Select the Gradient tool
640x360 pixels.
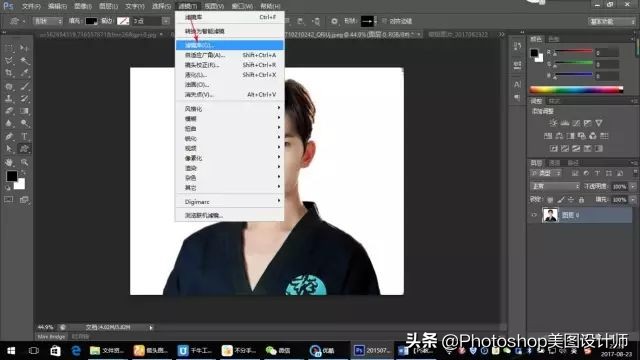[x=24, y=111]
